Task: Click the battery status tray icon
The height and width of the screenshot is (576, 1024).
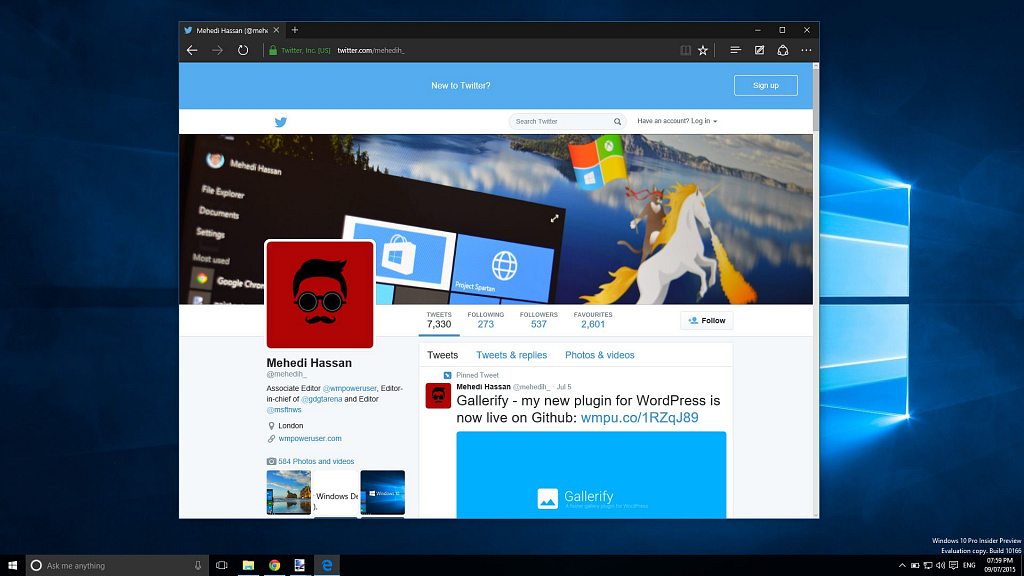Action: tap(915, 566)
